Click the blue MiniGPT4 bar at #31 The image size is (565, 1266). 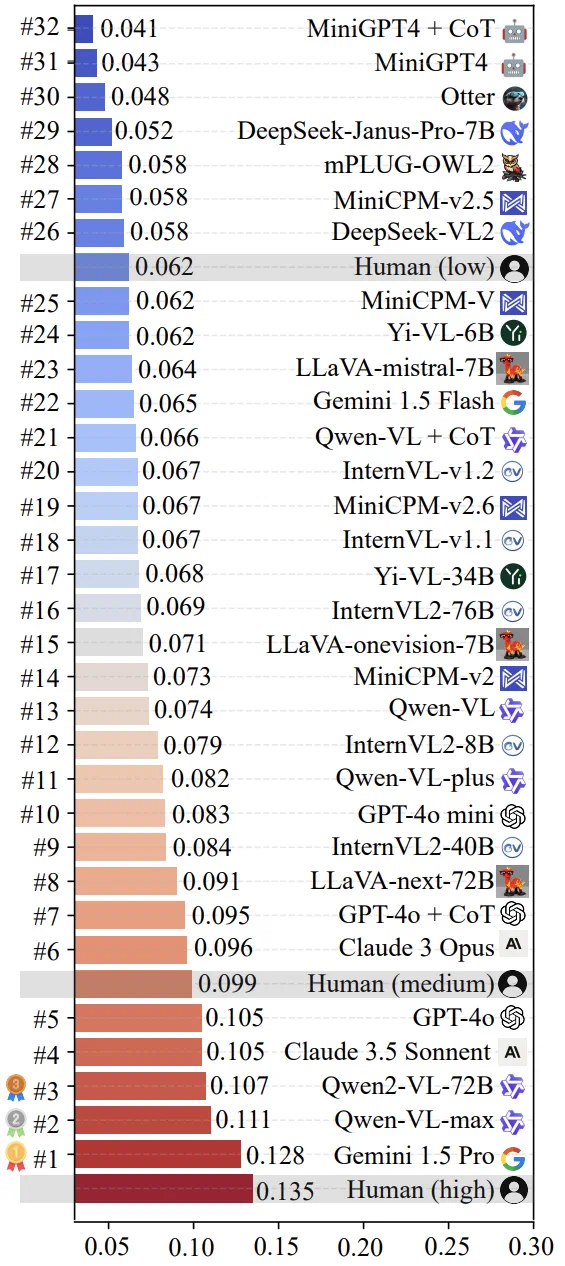[86, 63]
